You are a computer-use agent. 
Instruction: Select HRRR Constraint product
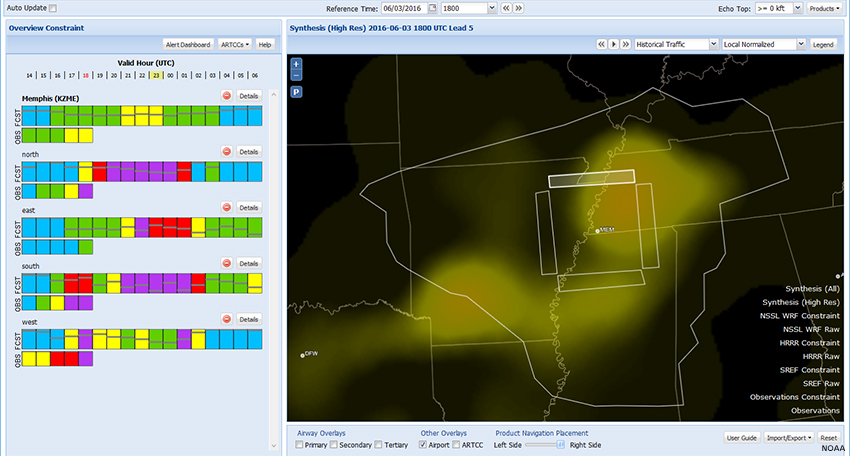click(x=809, y=343)
